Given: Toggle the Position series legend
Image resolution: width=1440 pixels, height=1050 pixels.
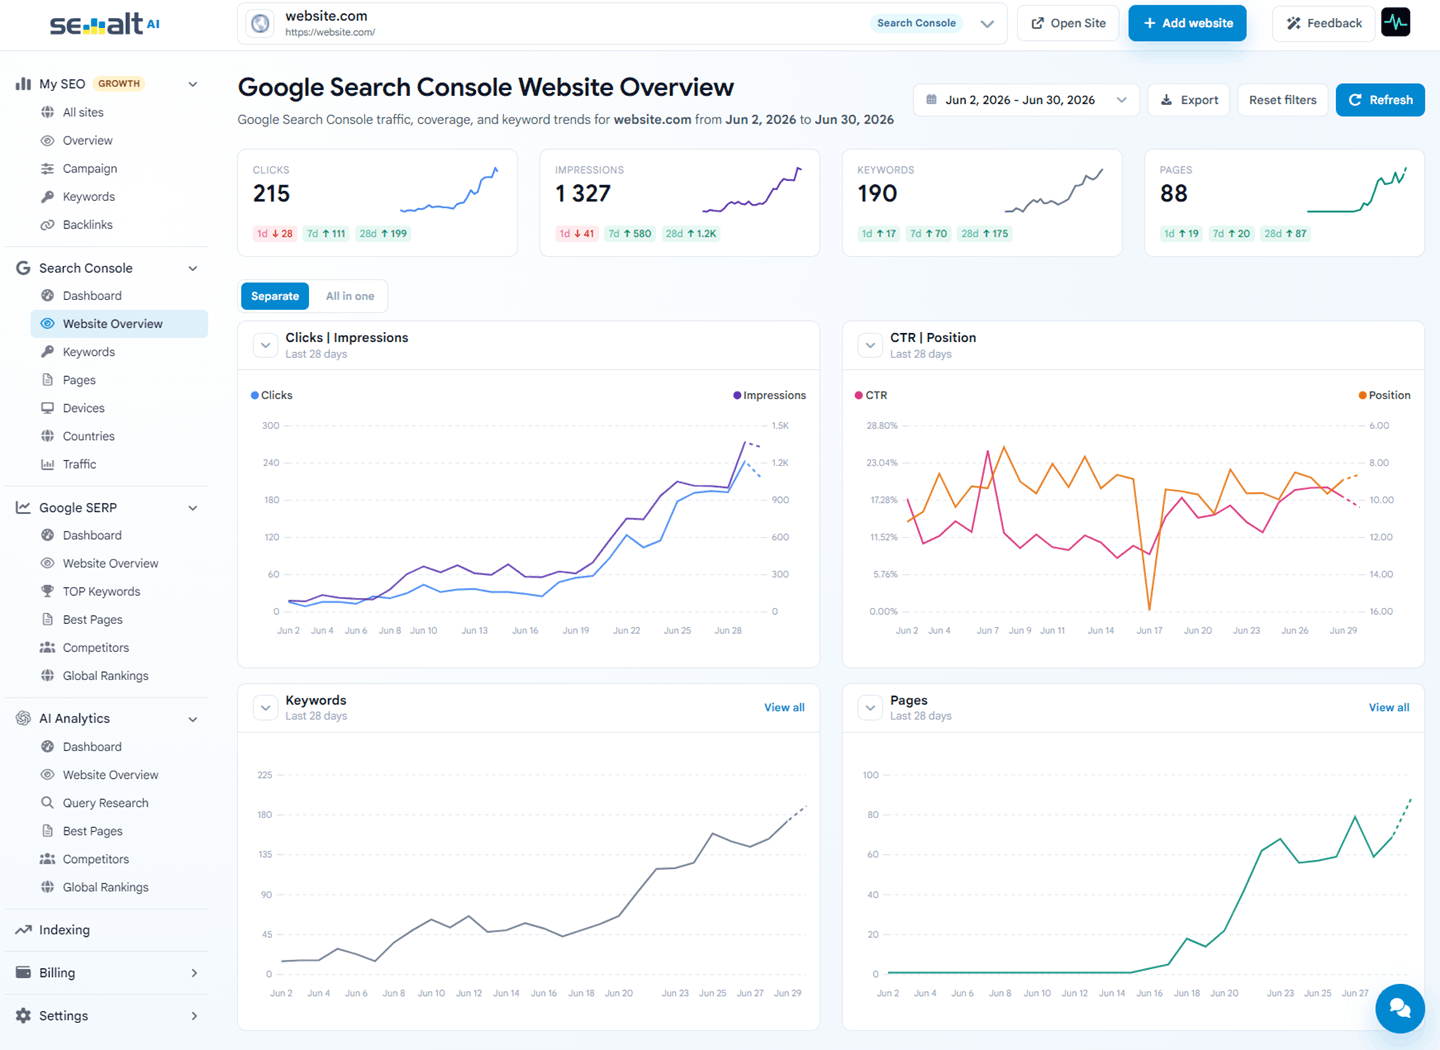Looking at the screenshot, I should coord(1384,395).
